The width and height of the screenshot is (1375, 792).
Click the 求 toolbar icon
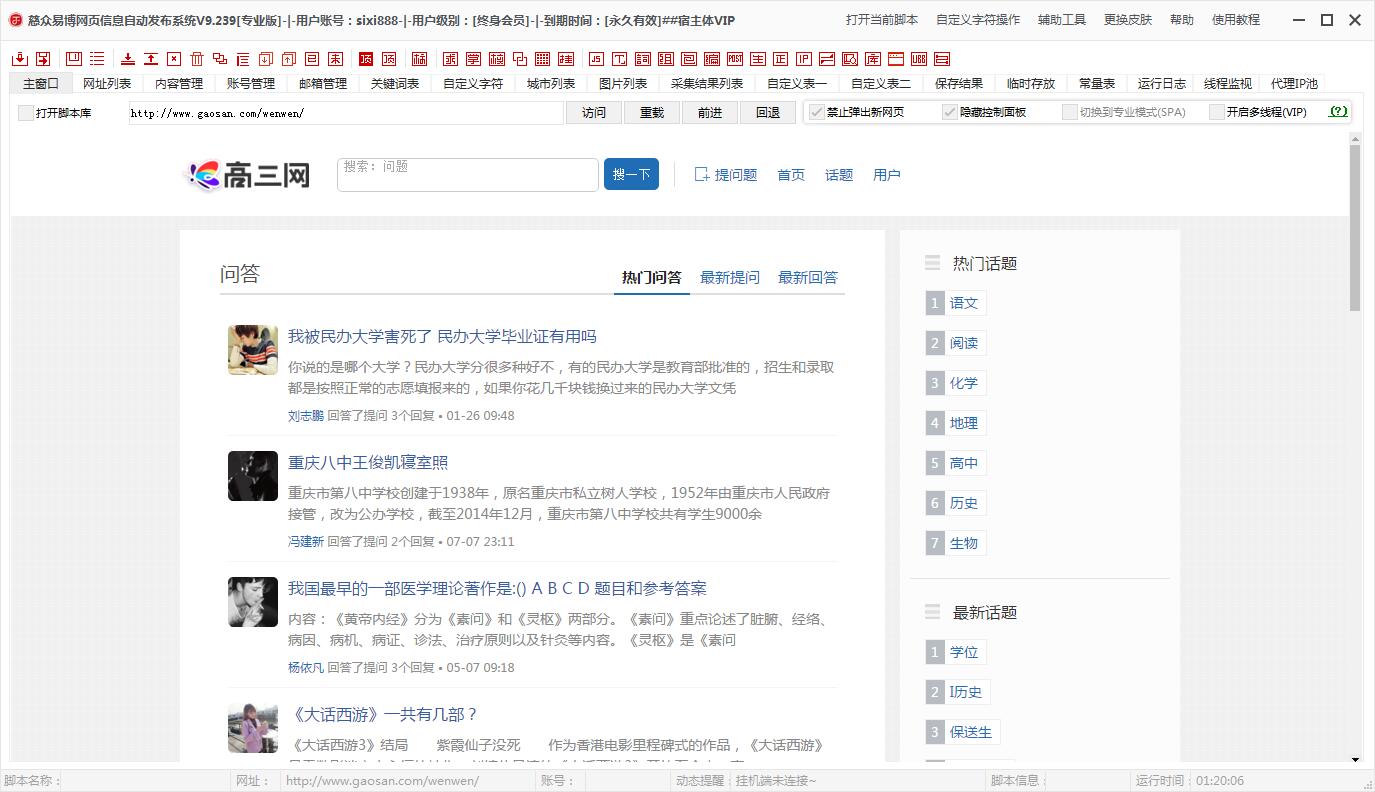coord(452,59)
